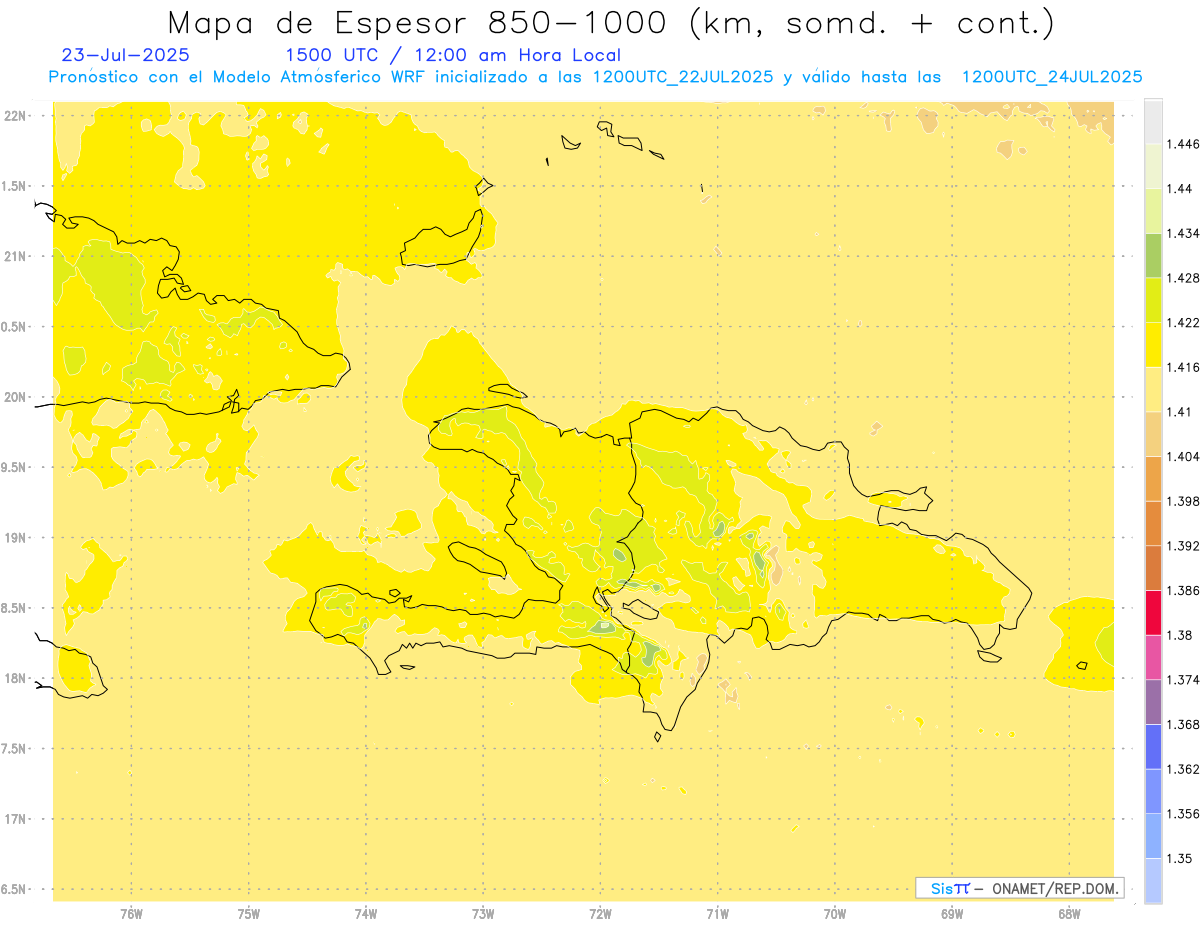1200x927 pixels.
Task: Click the '74W' longitude label
Action: (366, 914)
